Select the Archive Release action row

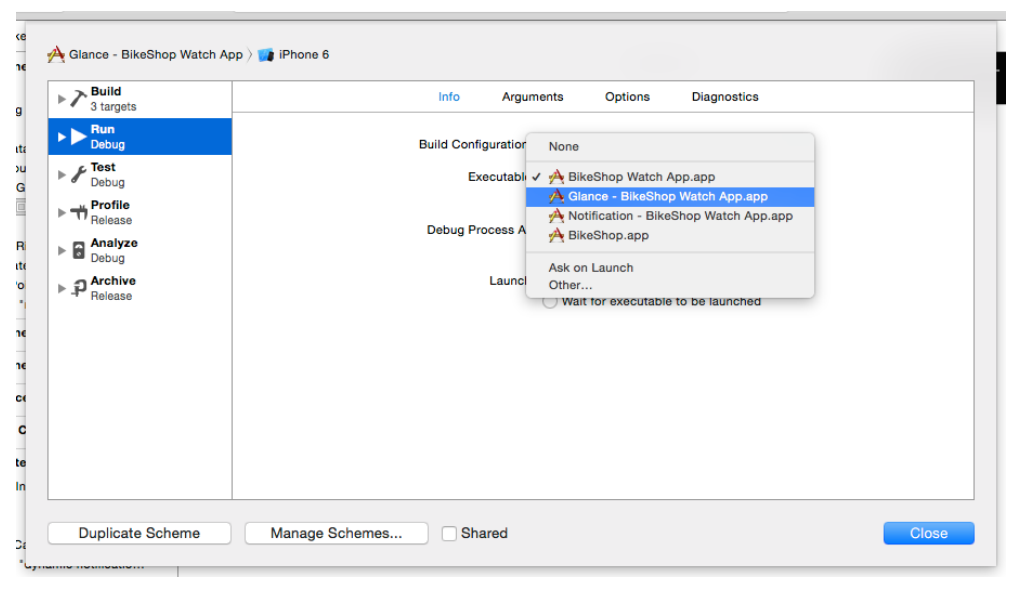click(x=140, y=288)
